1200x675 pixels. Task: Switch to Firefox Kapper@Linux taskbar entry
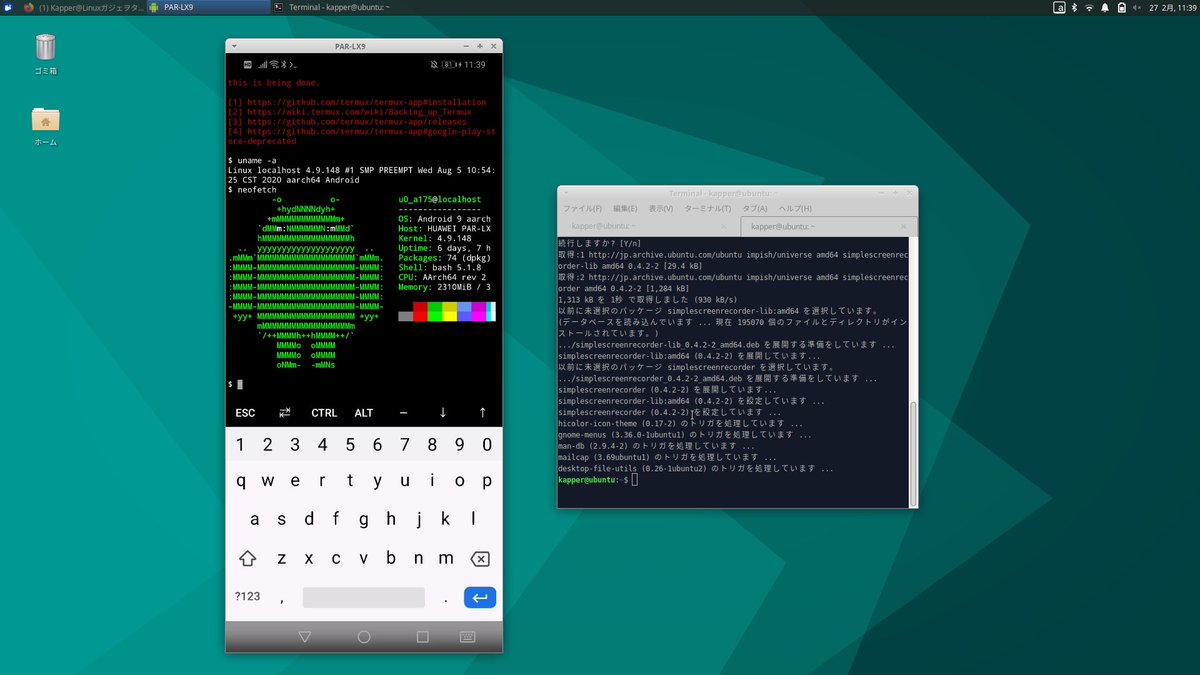[85, 7]
